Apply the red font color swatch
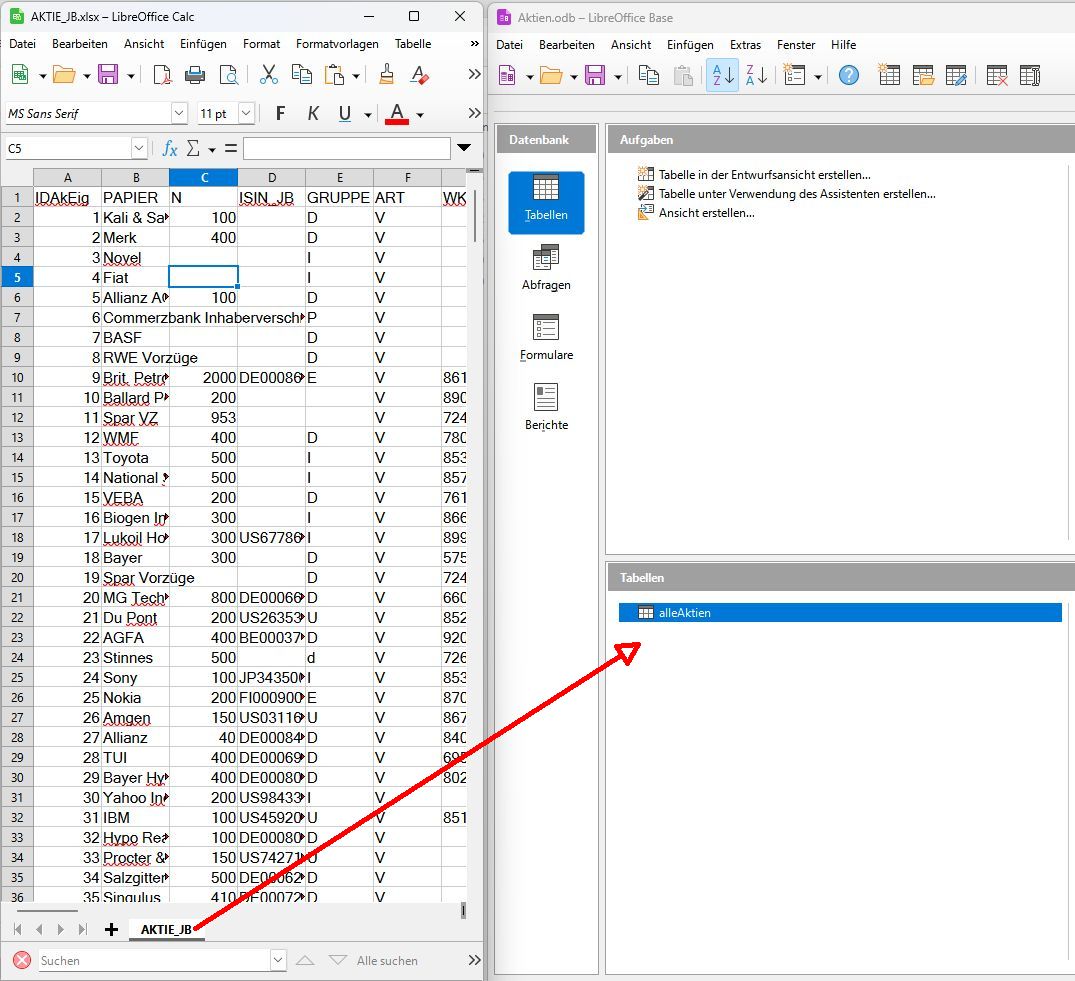Image resolution: width=1075 pixels, height=981 pixels. (x=397, y=114)
